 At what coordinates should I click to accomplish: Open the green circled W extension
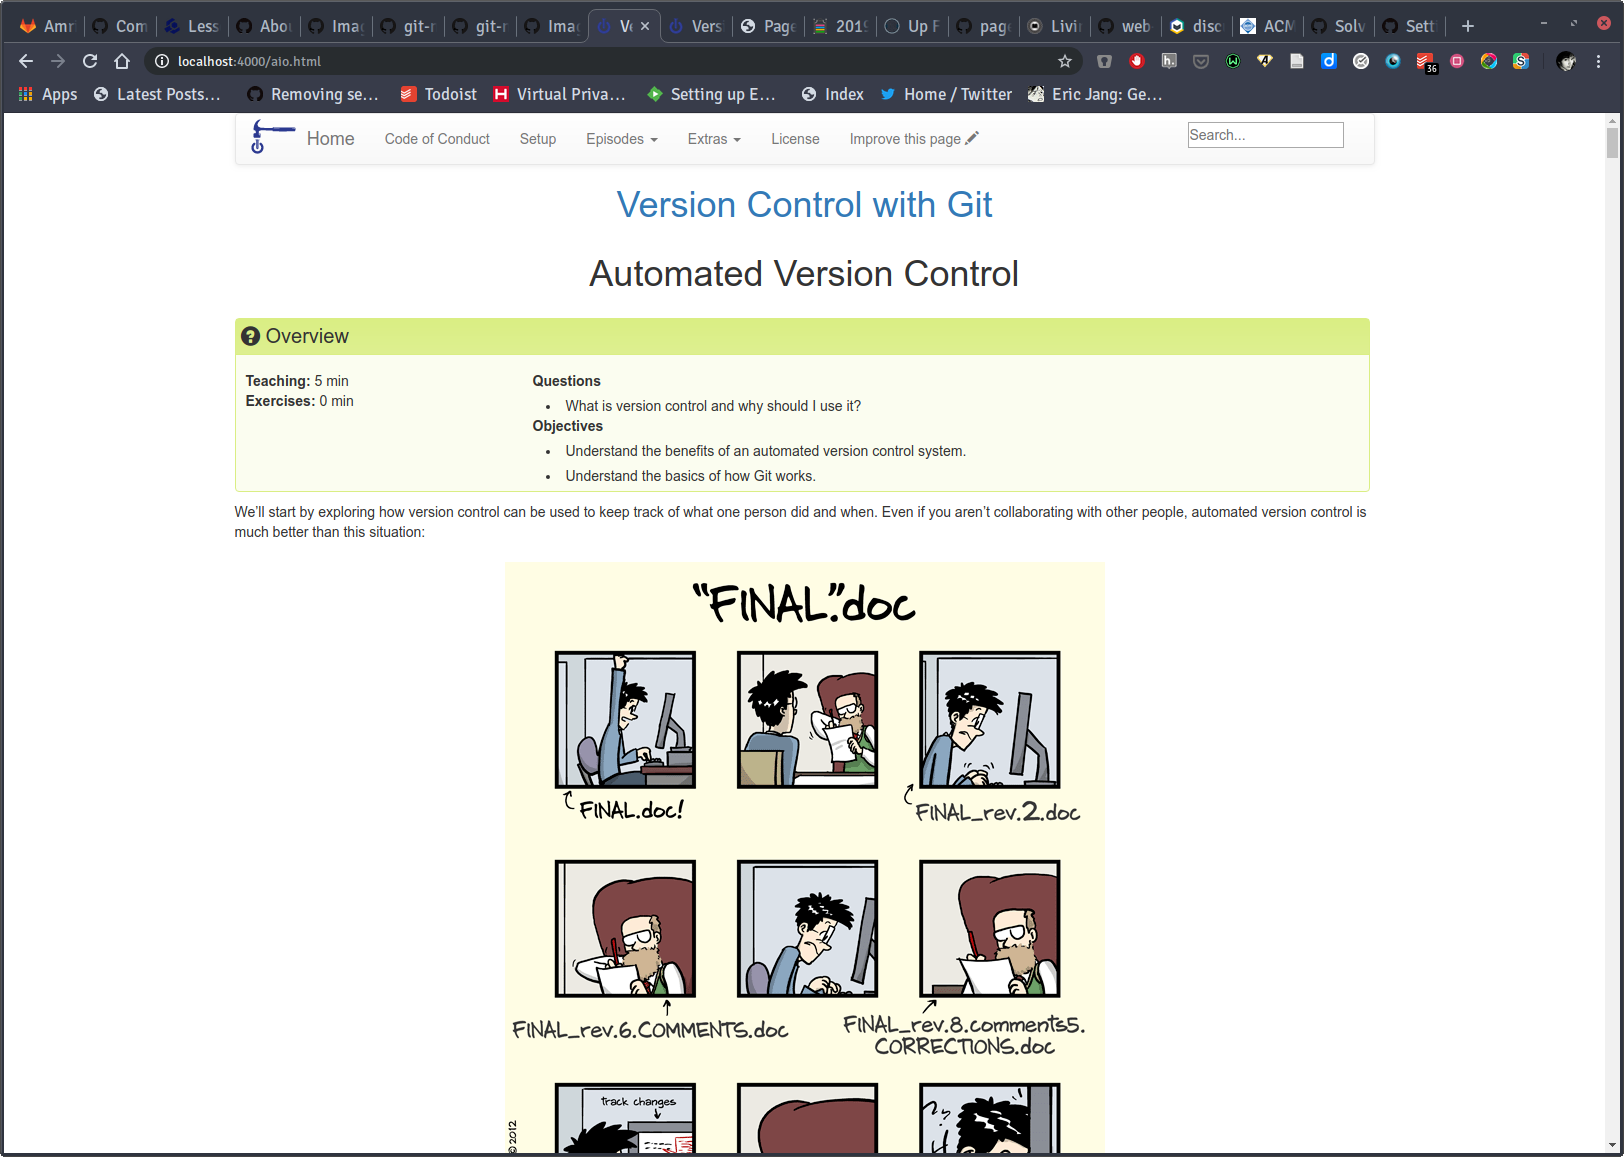click(x=1233, y=61)
